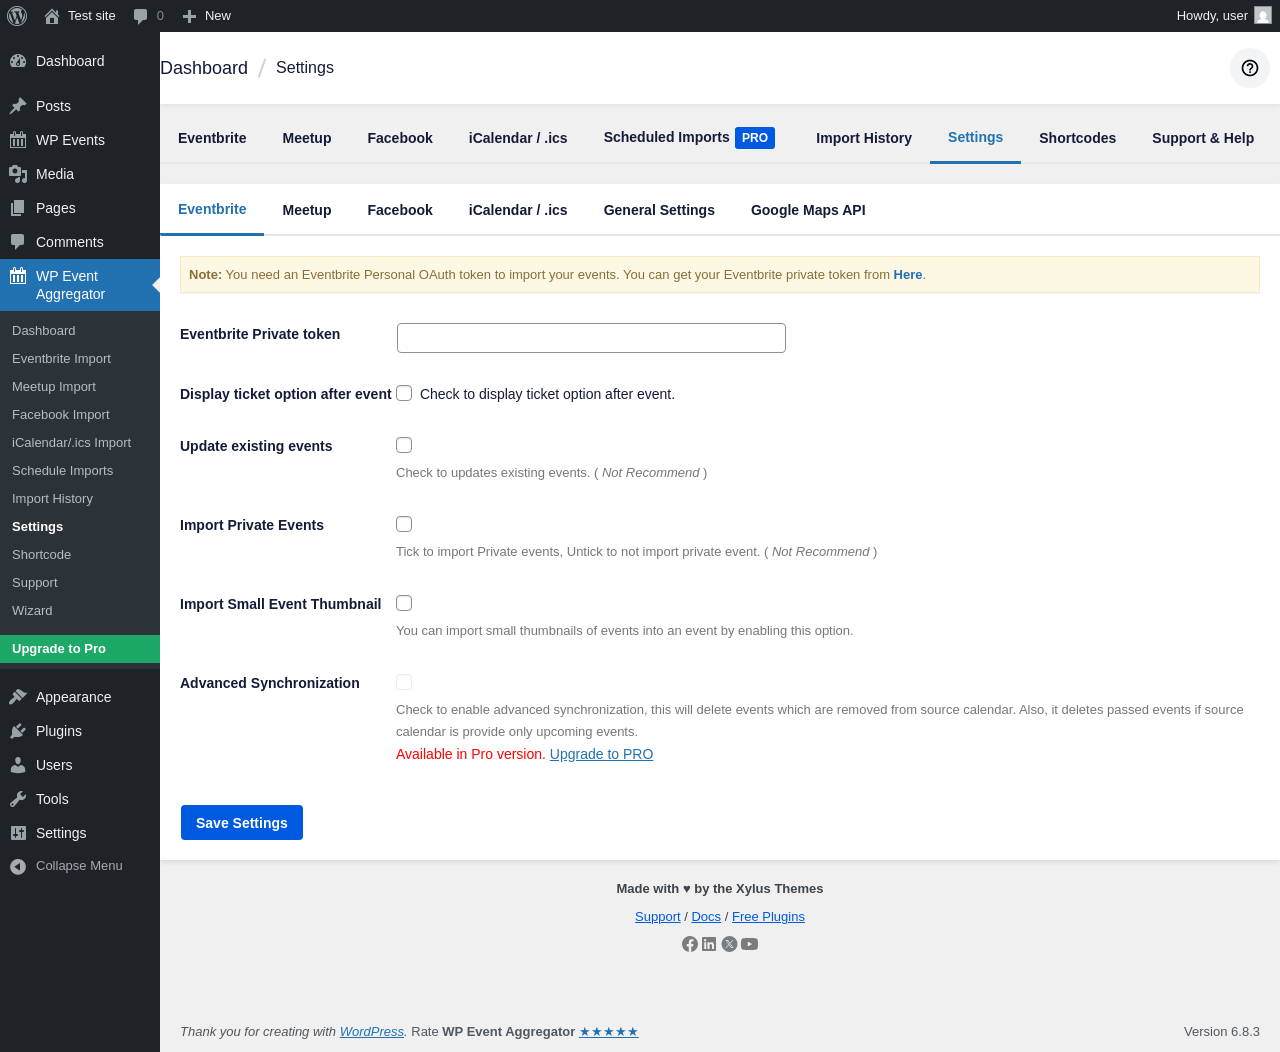Open the Scheduled Imports PRO tab
1280x1052 pixels.
coord(689,138)
